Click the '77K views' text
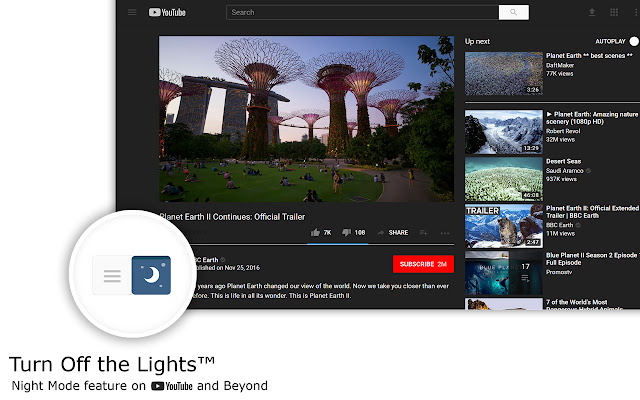Screen dimensions: 640x400 (560, 74)
